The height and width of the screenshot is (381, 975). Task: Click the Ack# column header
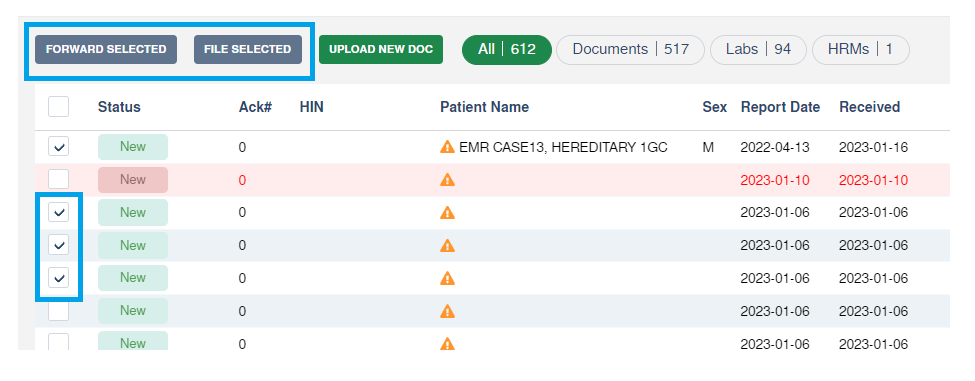pyautogui.click(x=255, y=107)
